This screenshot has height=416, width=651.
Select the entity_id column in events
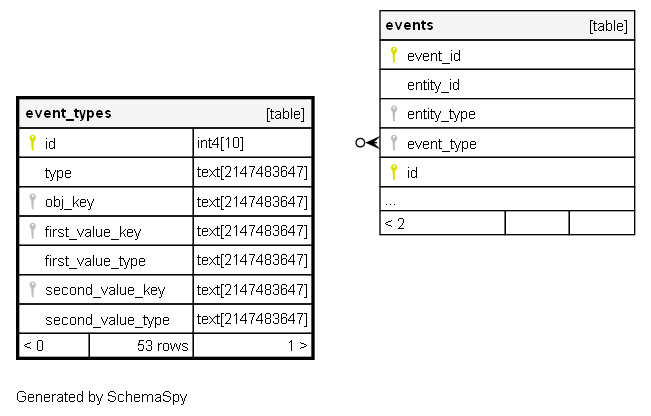pyautogui.click(x=433, y=85)
